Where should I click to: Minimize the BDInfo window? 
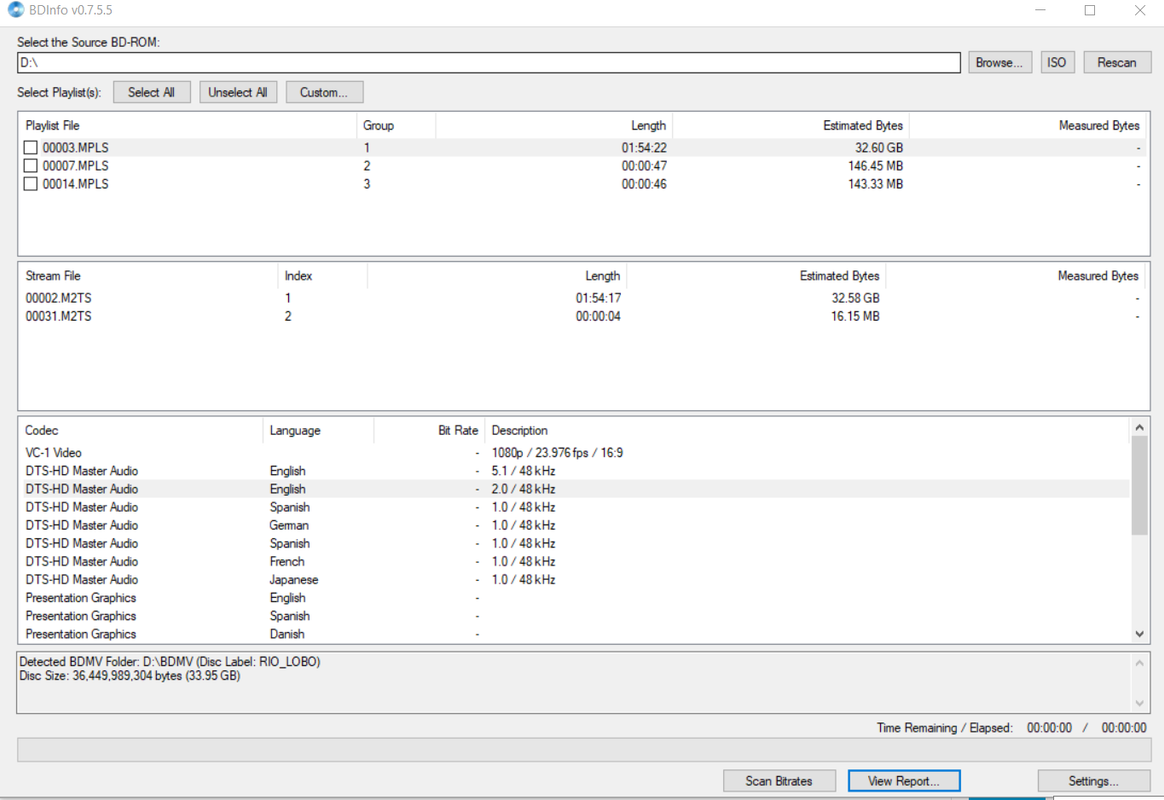(1040, 10)
